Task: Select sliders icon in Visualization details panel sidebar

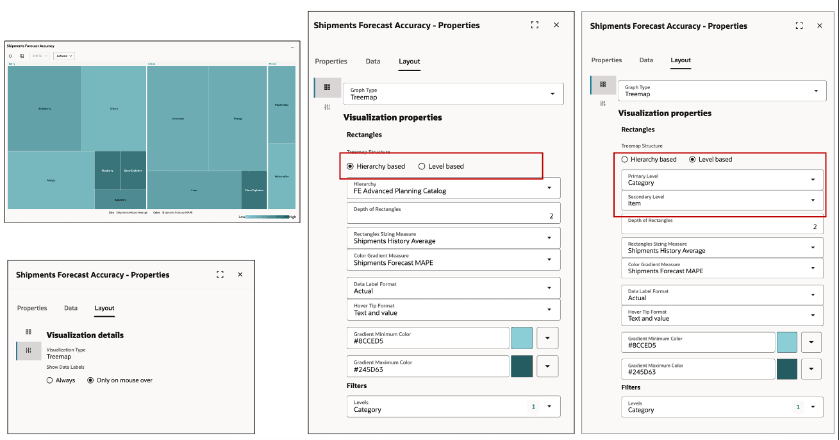Action: coord(28,350)
